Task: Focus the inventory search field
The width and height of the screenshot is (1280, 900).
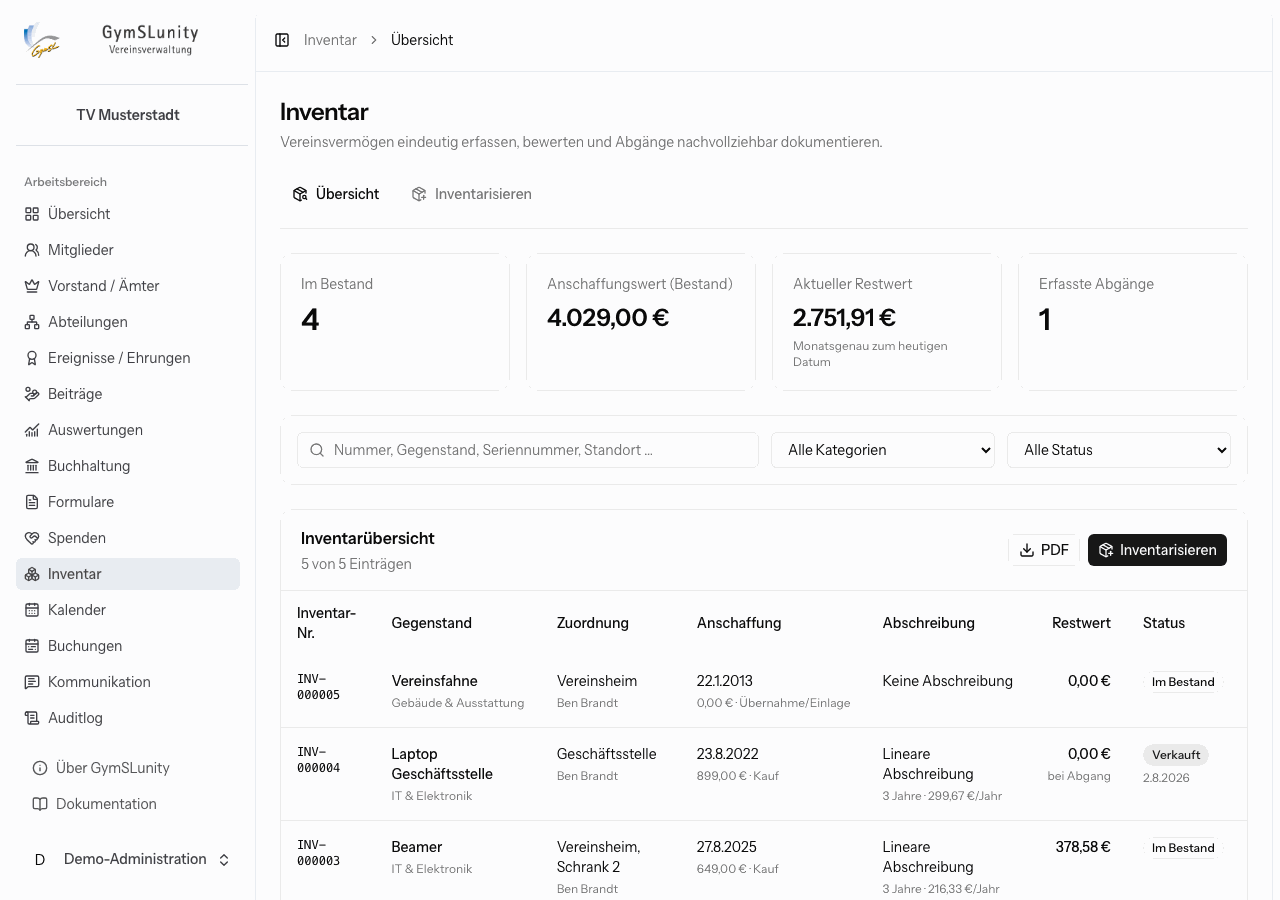Action: click(x=528, y=450)
